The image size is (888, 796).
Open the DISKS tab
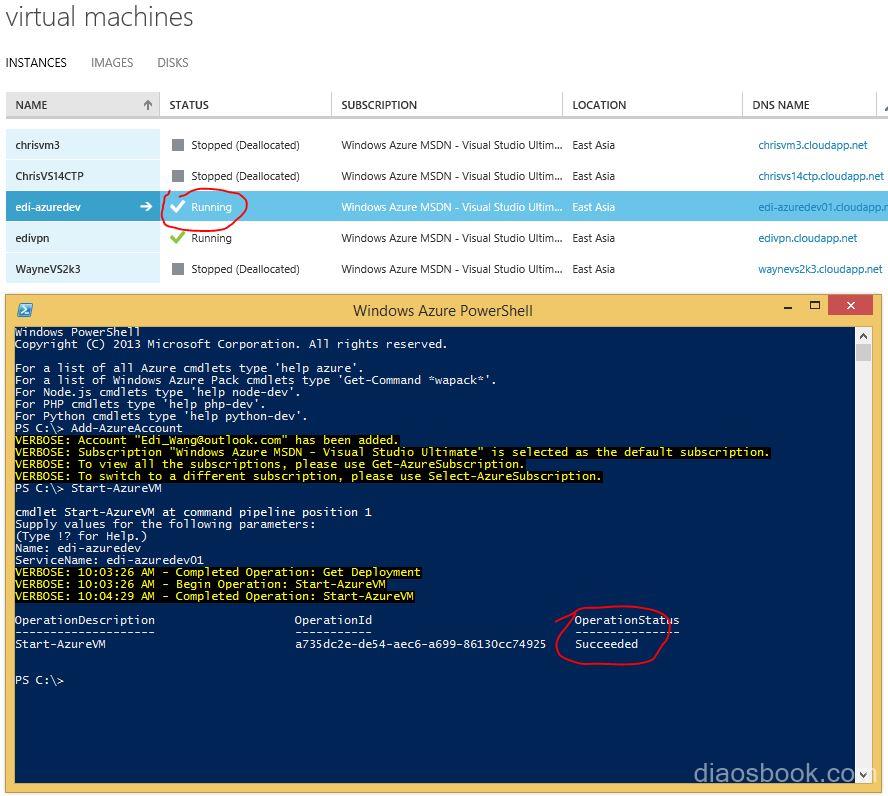coord(173,63)
